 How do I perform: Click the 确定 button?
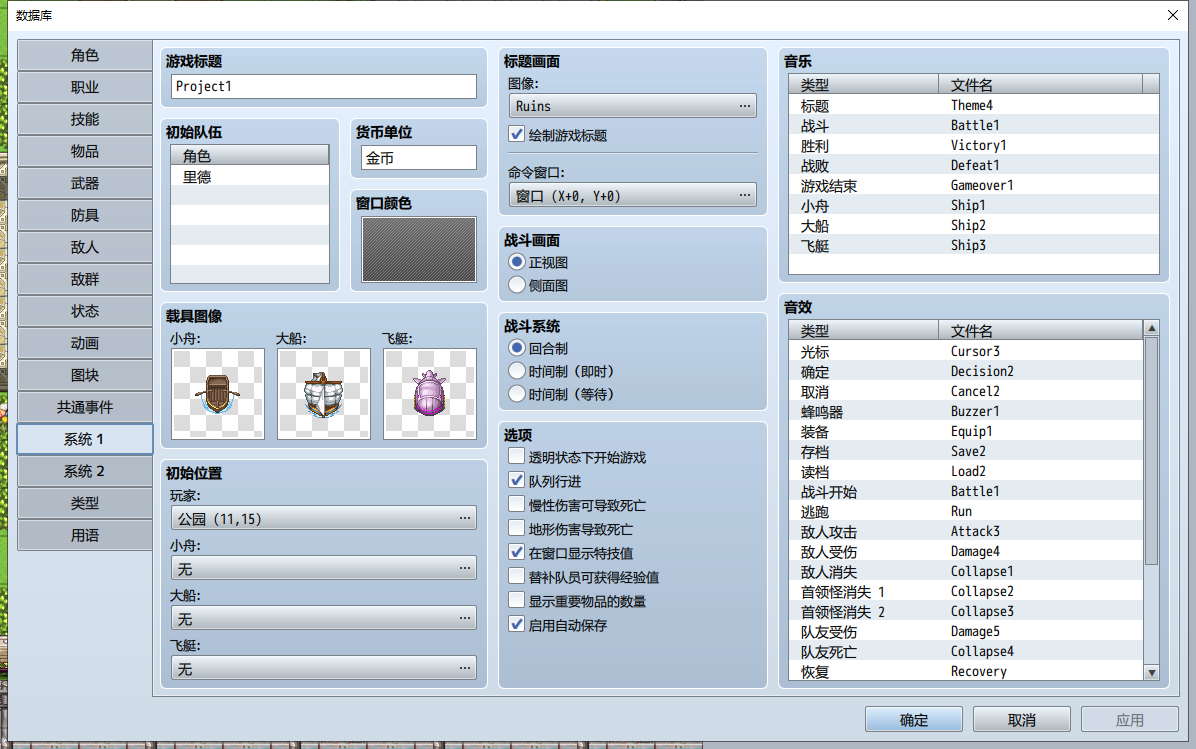click(914, 719)
